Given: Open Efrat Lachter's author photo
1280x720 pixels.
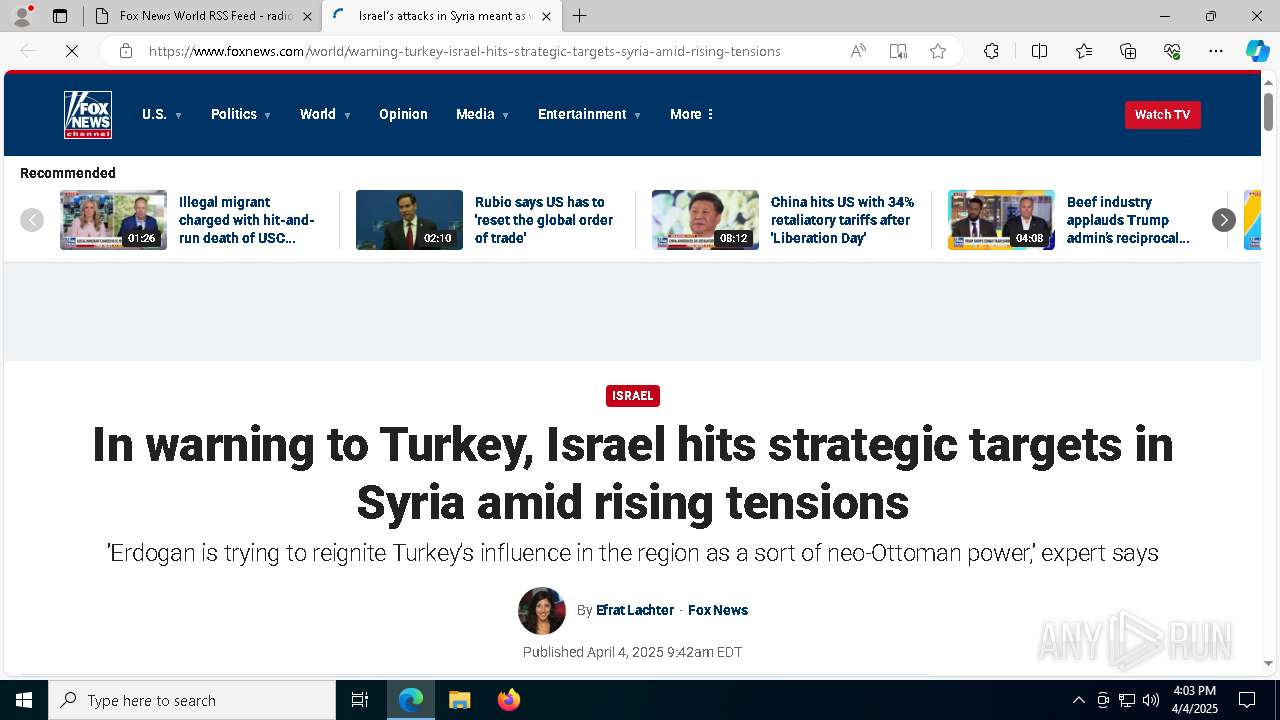Looking at the screenshot, I should (542, 611).
